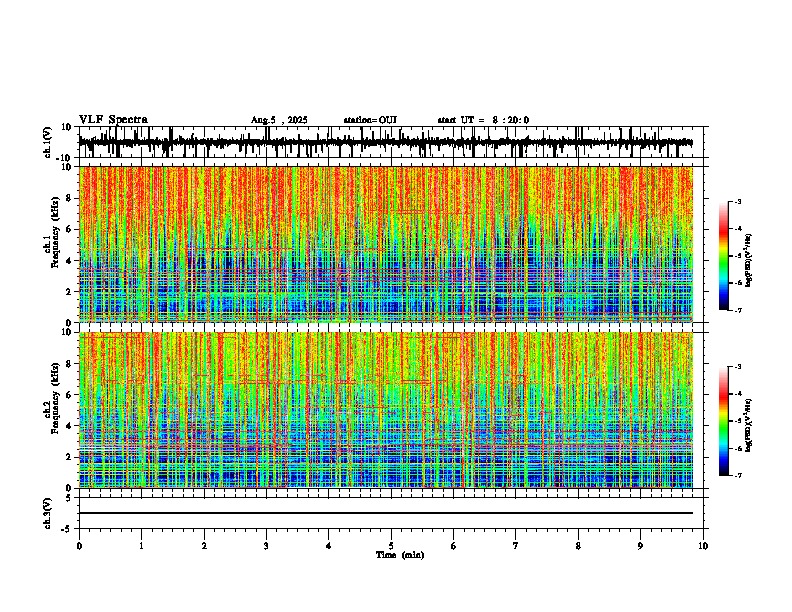The image size is (792, 612).
Task: Click the "ch.3(V)" axis label
Action: (x=47, y=513)
